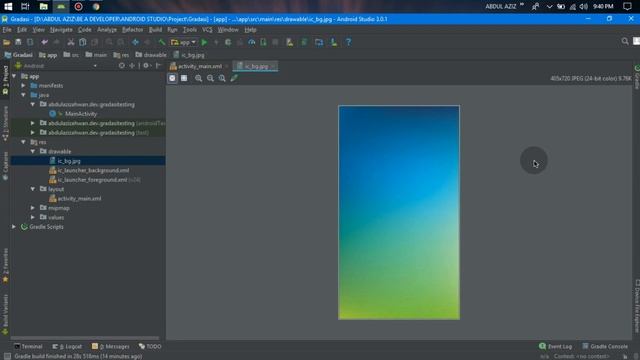Reset image zoom to actual size

tap(222, 78)
